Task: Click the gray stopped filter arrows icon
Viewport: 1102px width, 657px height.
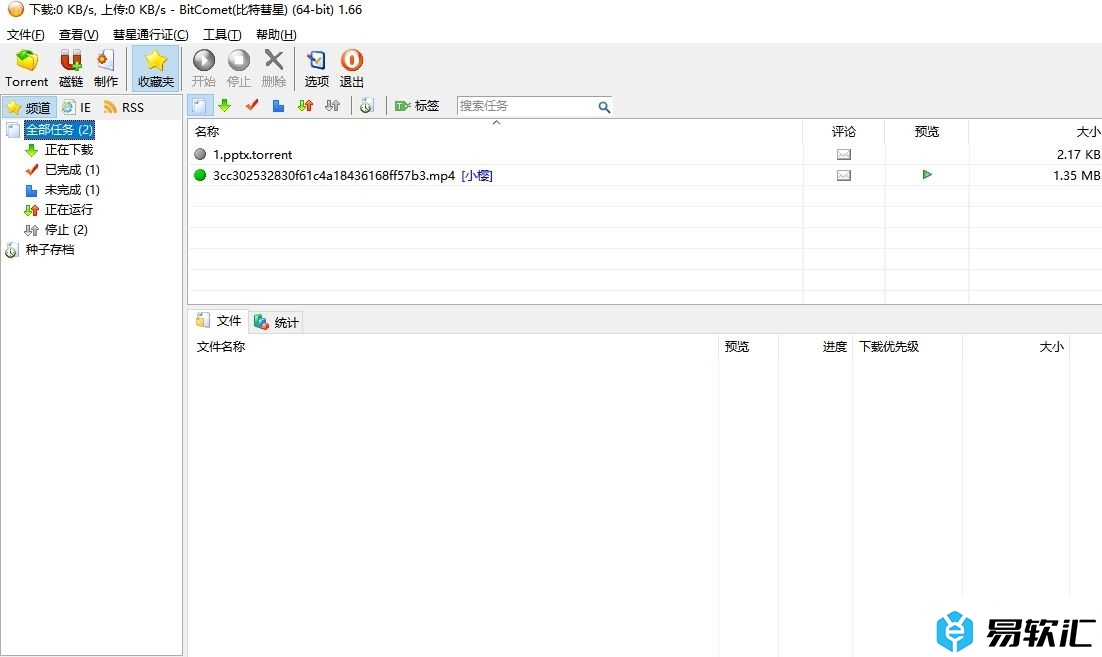Action: [332, 105]
